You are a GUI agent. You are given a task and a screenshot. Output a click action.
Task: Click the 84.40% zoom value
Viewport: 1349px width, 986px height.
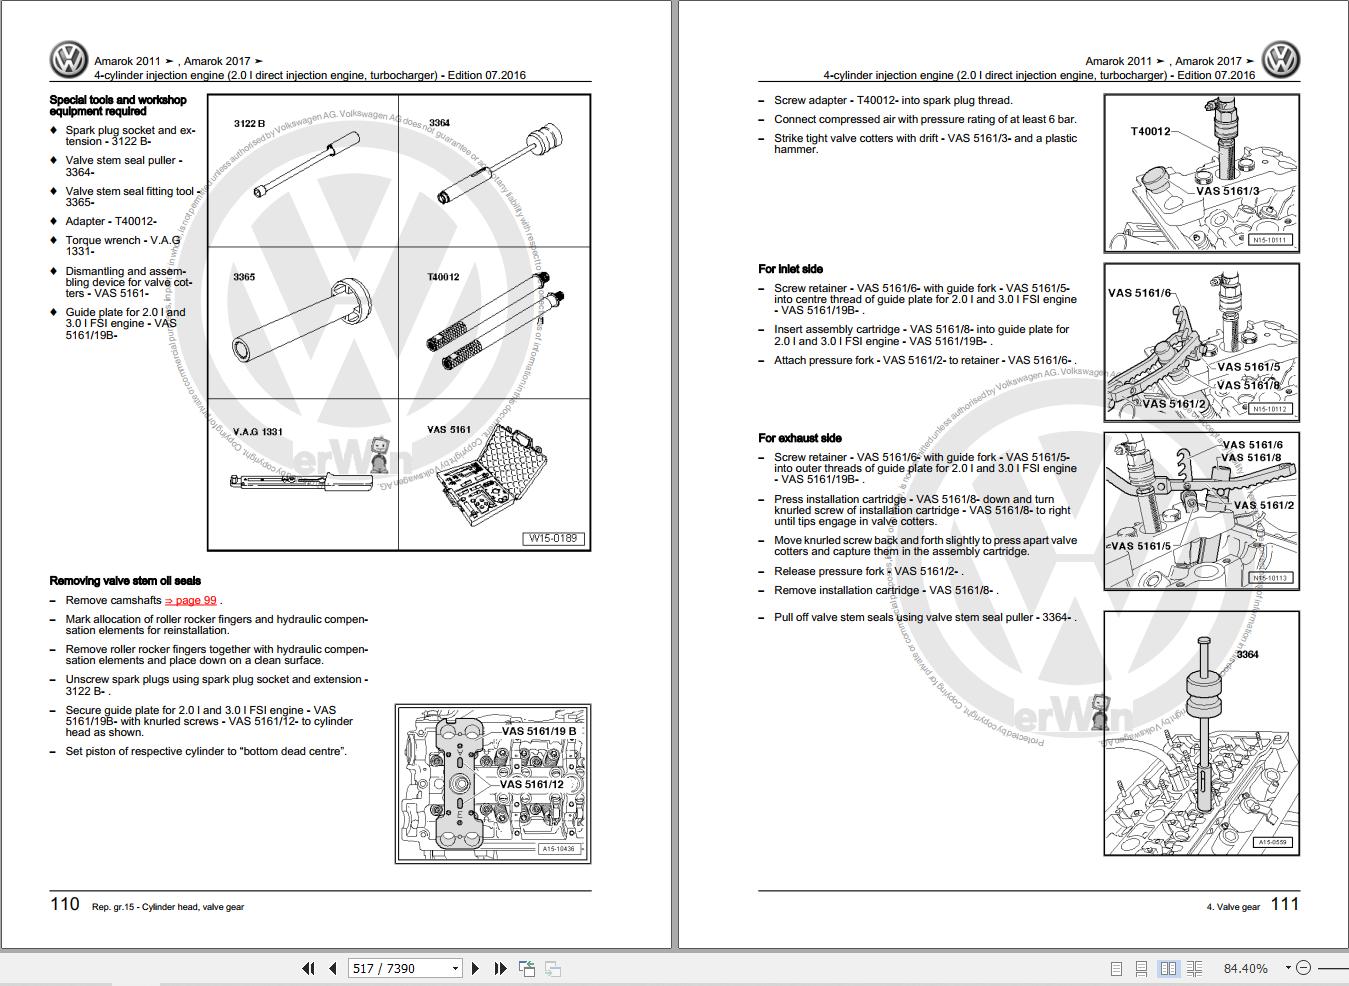1245,968
